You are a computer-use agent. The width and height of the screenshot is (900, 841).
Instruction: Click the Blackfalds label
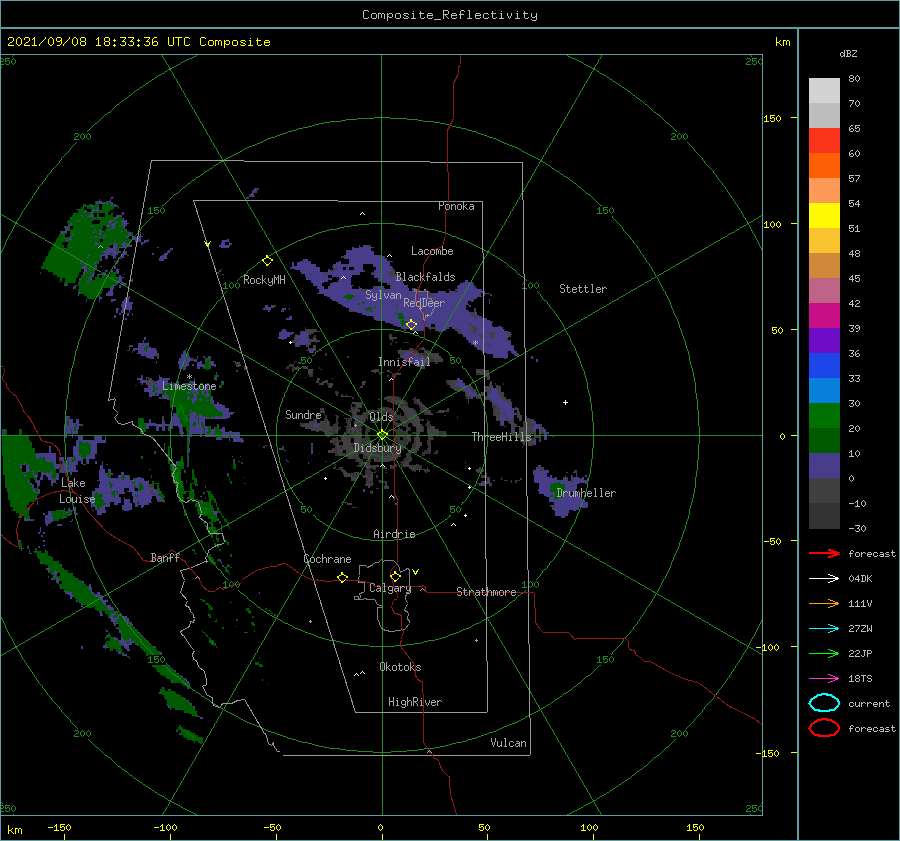point(425,277)
